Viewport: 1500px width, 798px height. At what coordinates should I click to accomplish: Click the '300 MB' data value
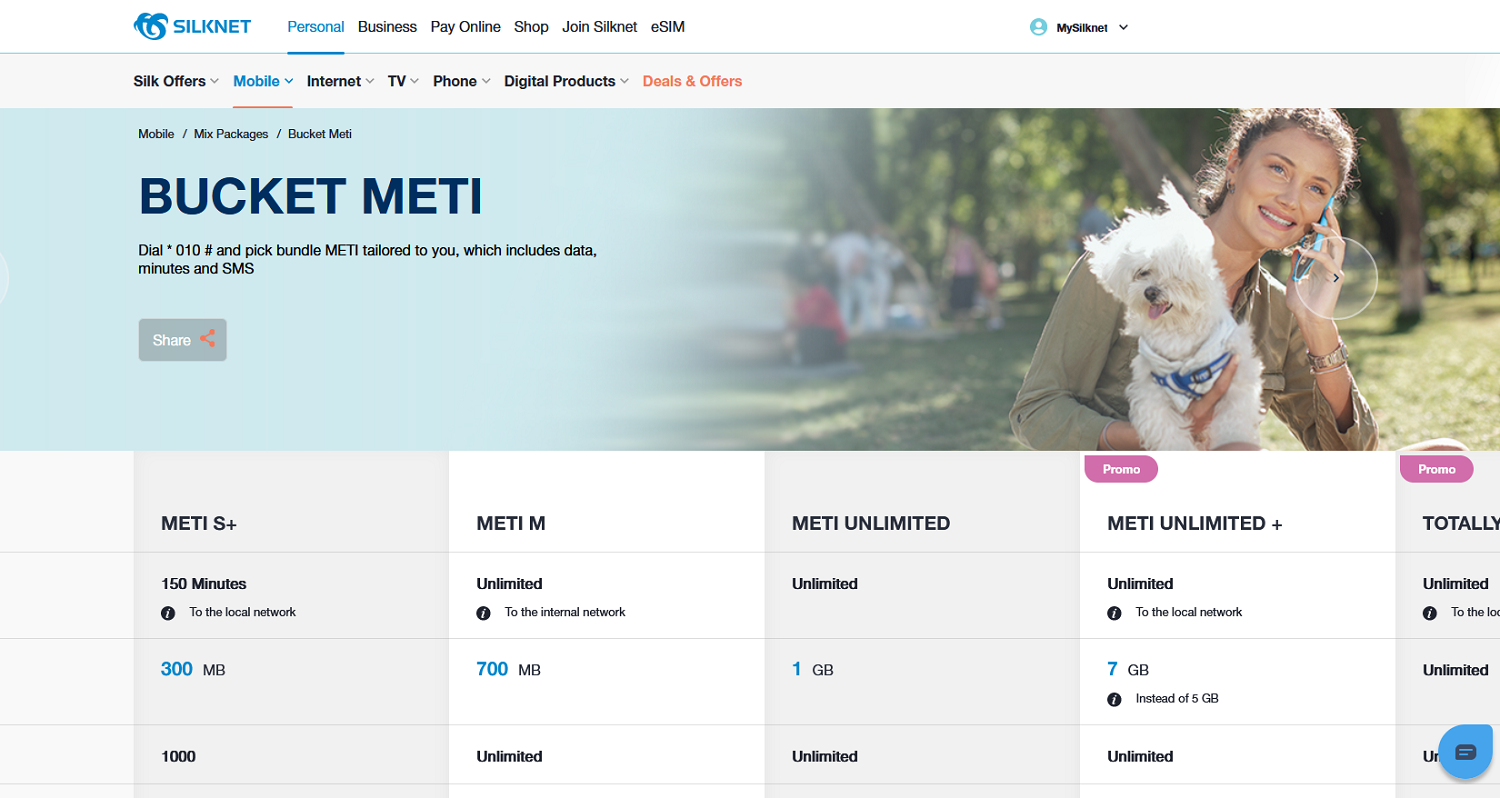click(x=193, y=669)
